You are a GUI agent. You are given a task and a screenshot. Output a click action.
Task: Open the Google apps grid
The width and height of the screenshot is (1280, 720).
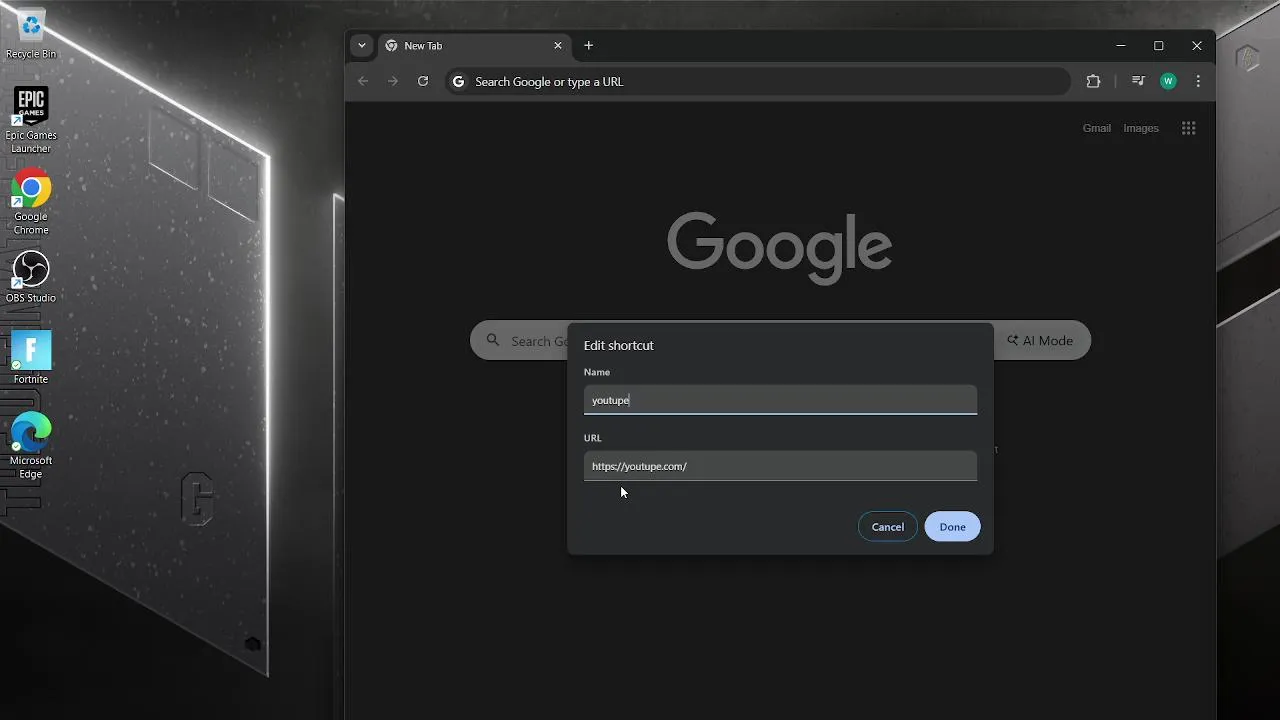pos(1189,128)
